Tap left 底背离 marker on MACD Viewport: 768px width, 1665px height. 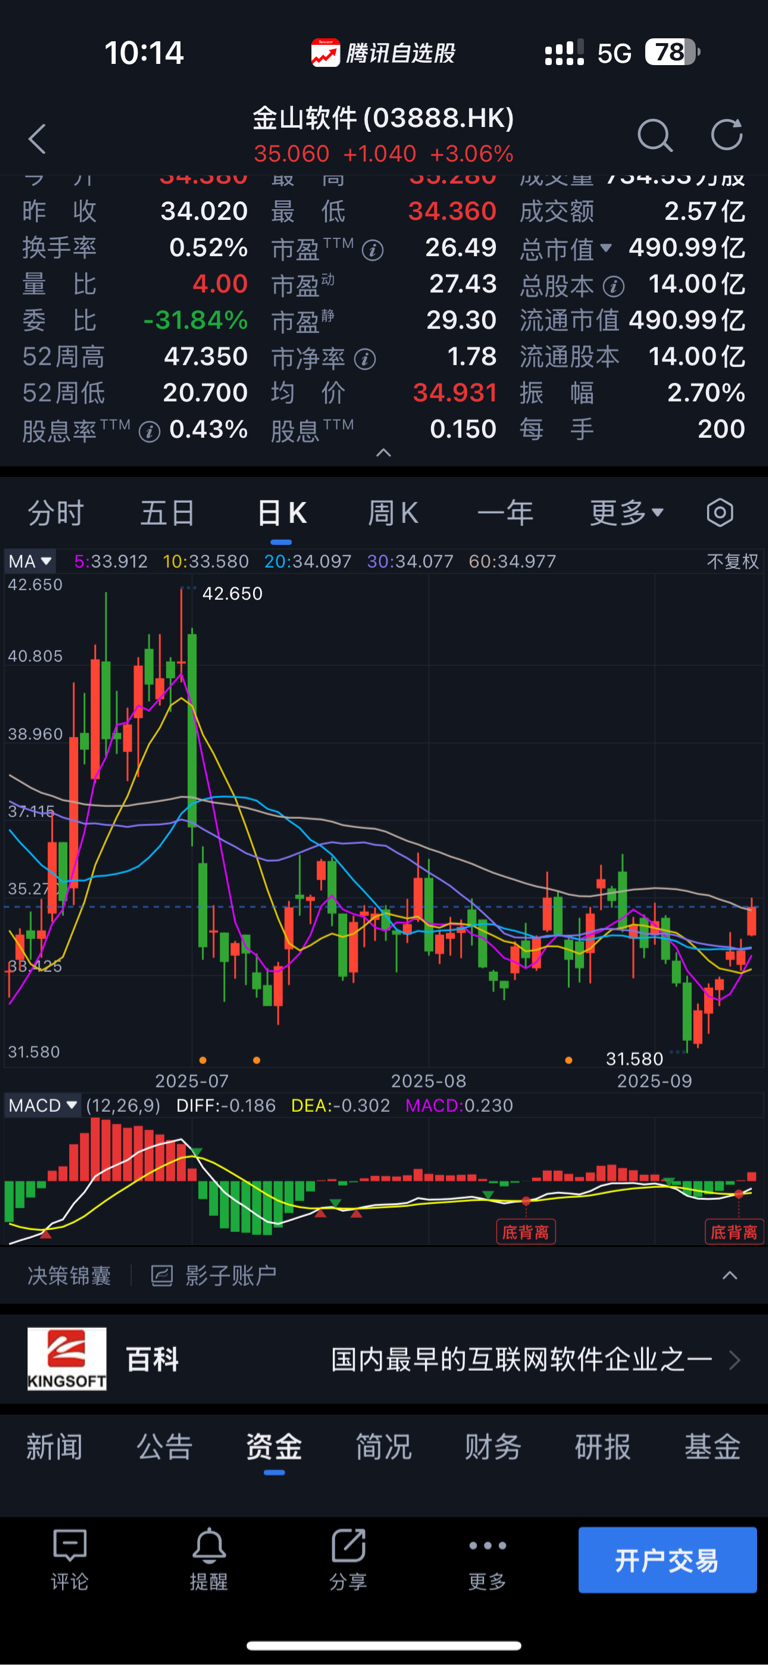(525, 1232)
